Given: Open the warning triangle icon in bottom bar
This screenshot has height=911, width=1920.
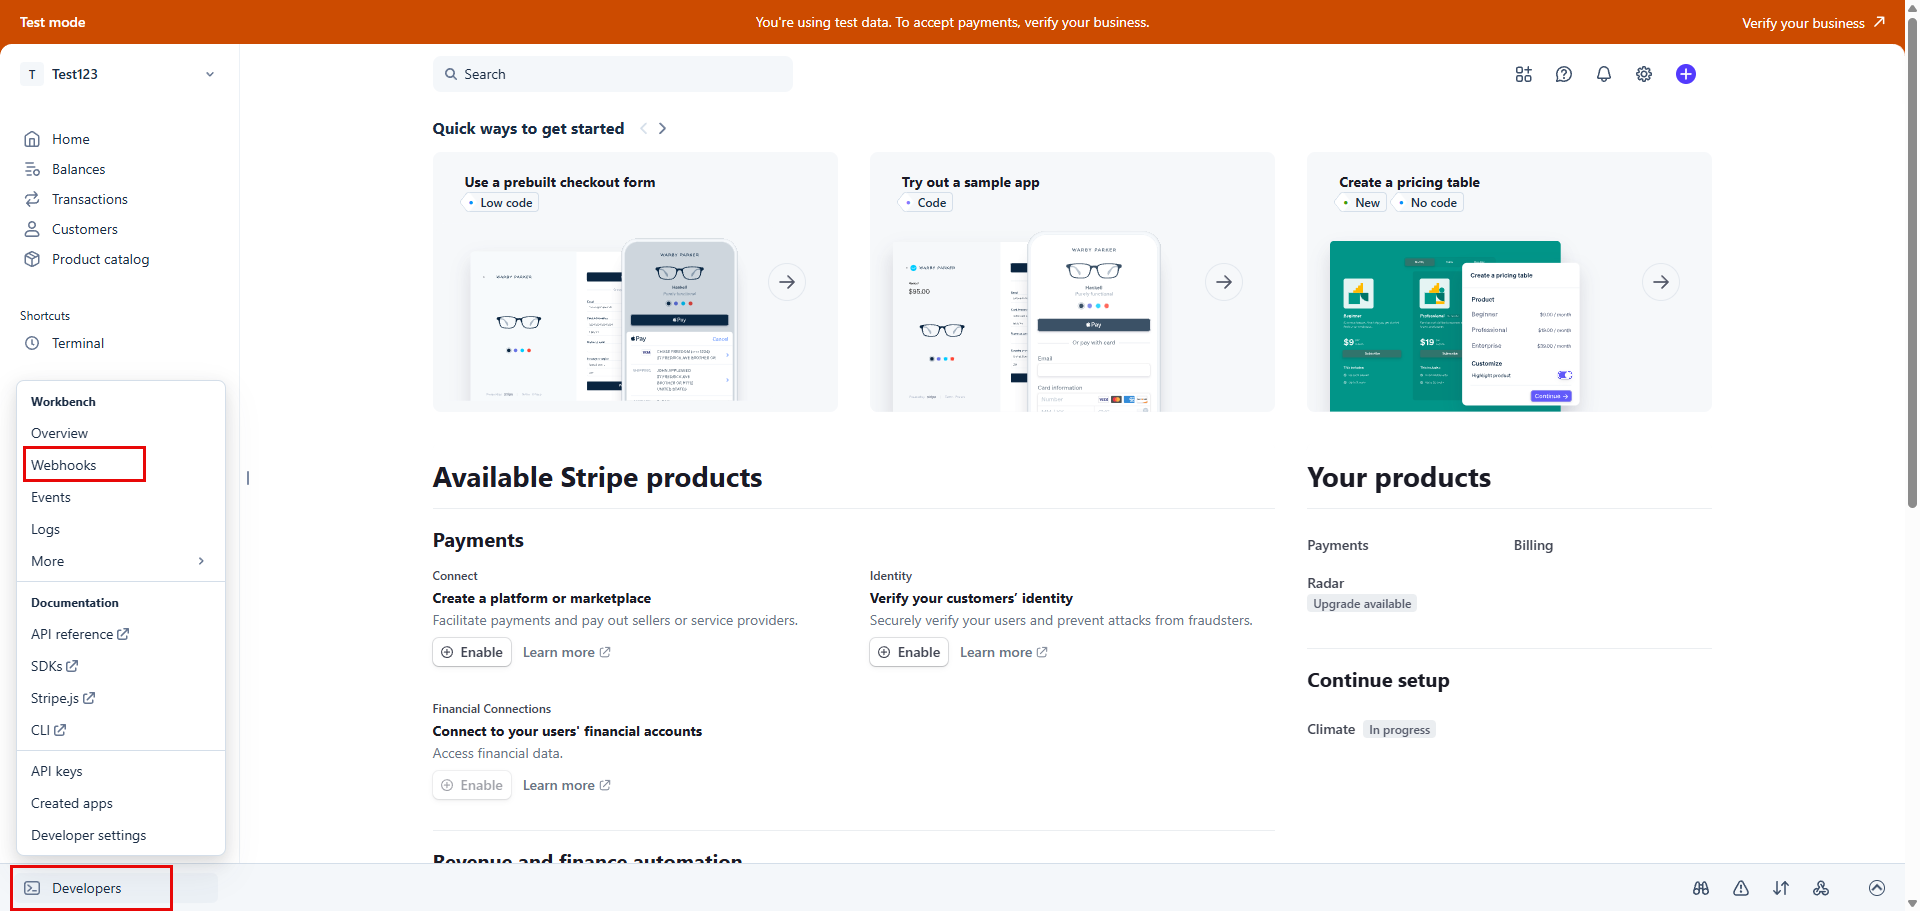Looking at the screenshot, I should (1741, 888).
